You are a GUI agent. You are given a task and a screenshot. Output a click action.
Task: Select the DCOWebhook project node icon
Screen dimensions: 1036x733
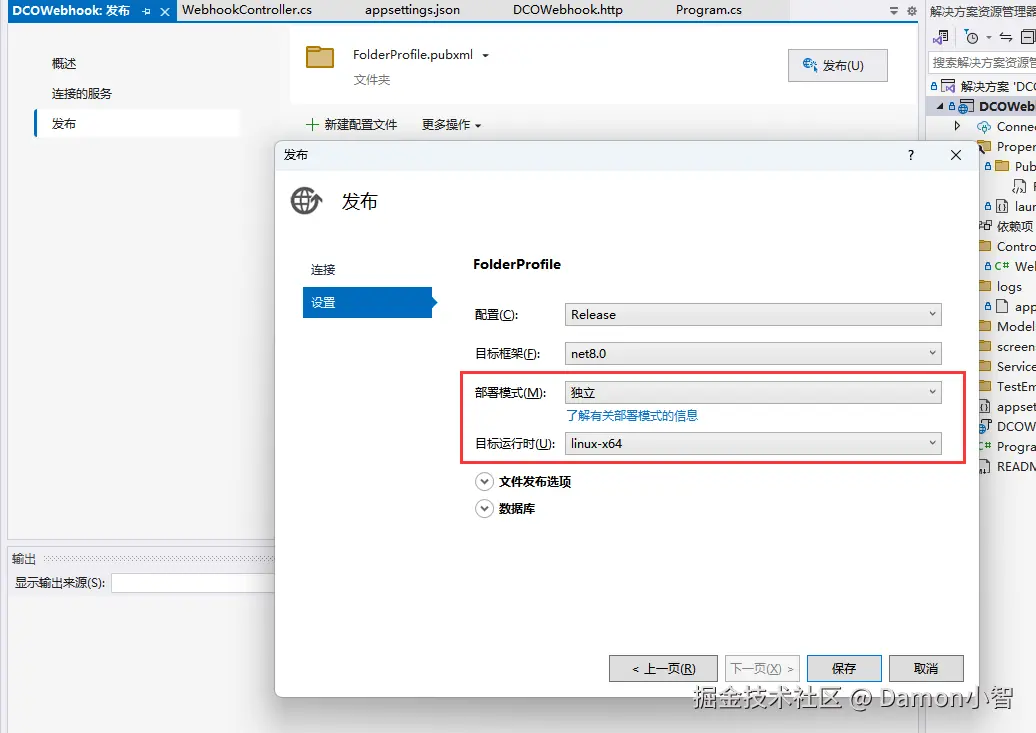pos(966,106)
